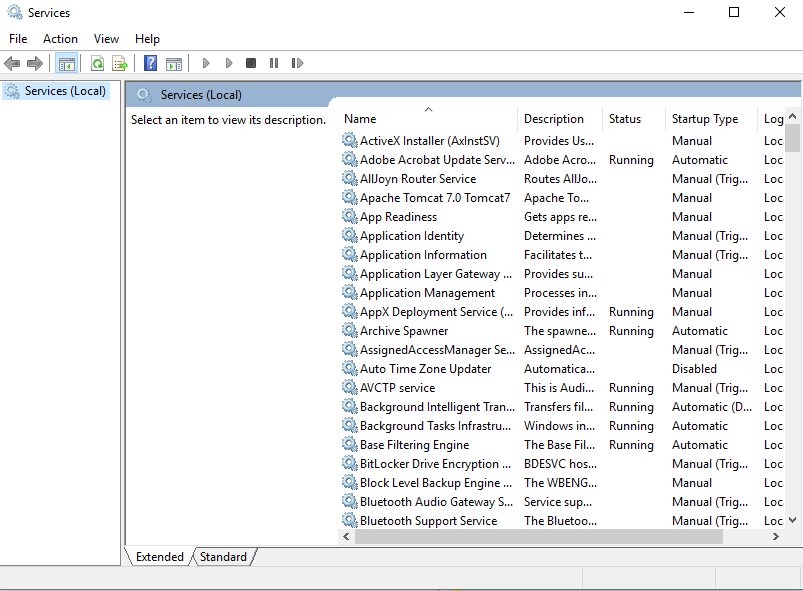This screenshot has height=591, width=803.
Task: Click Disabled startup type for Auto Time Zone
Action: click(x=694, y=369)
